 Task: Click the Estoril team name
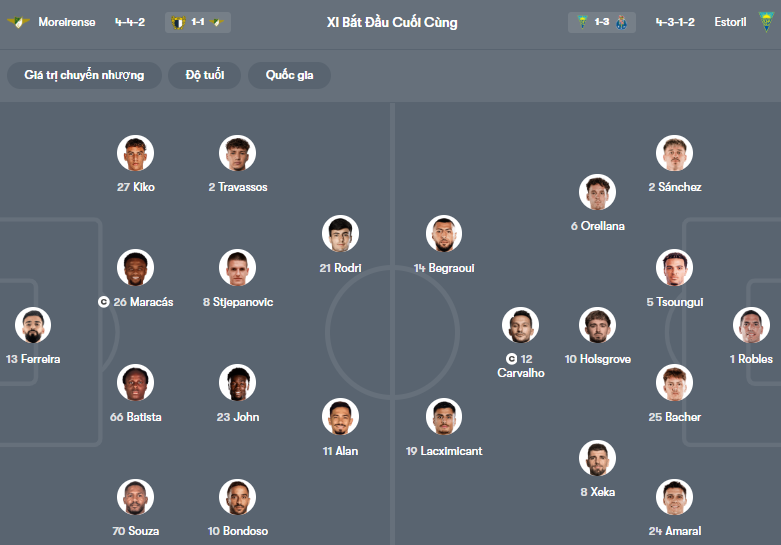(x=734, y=22)
